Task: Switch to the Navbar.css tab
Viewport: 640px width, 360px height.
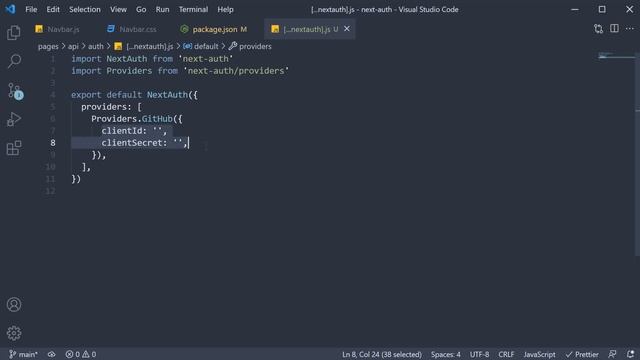Action: (133, 29)
